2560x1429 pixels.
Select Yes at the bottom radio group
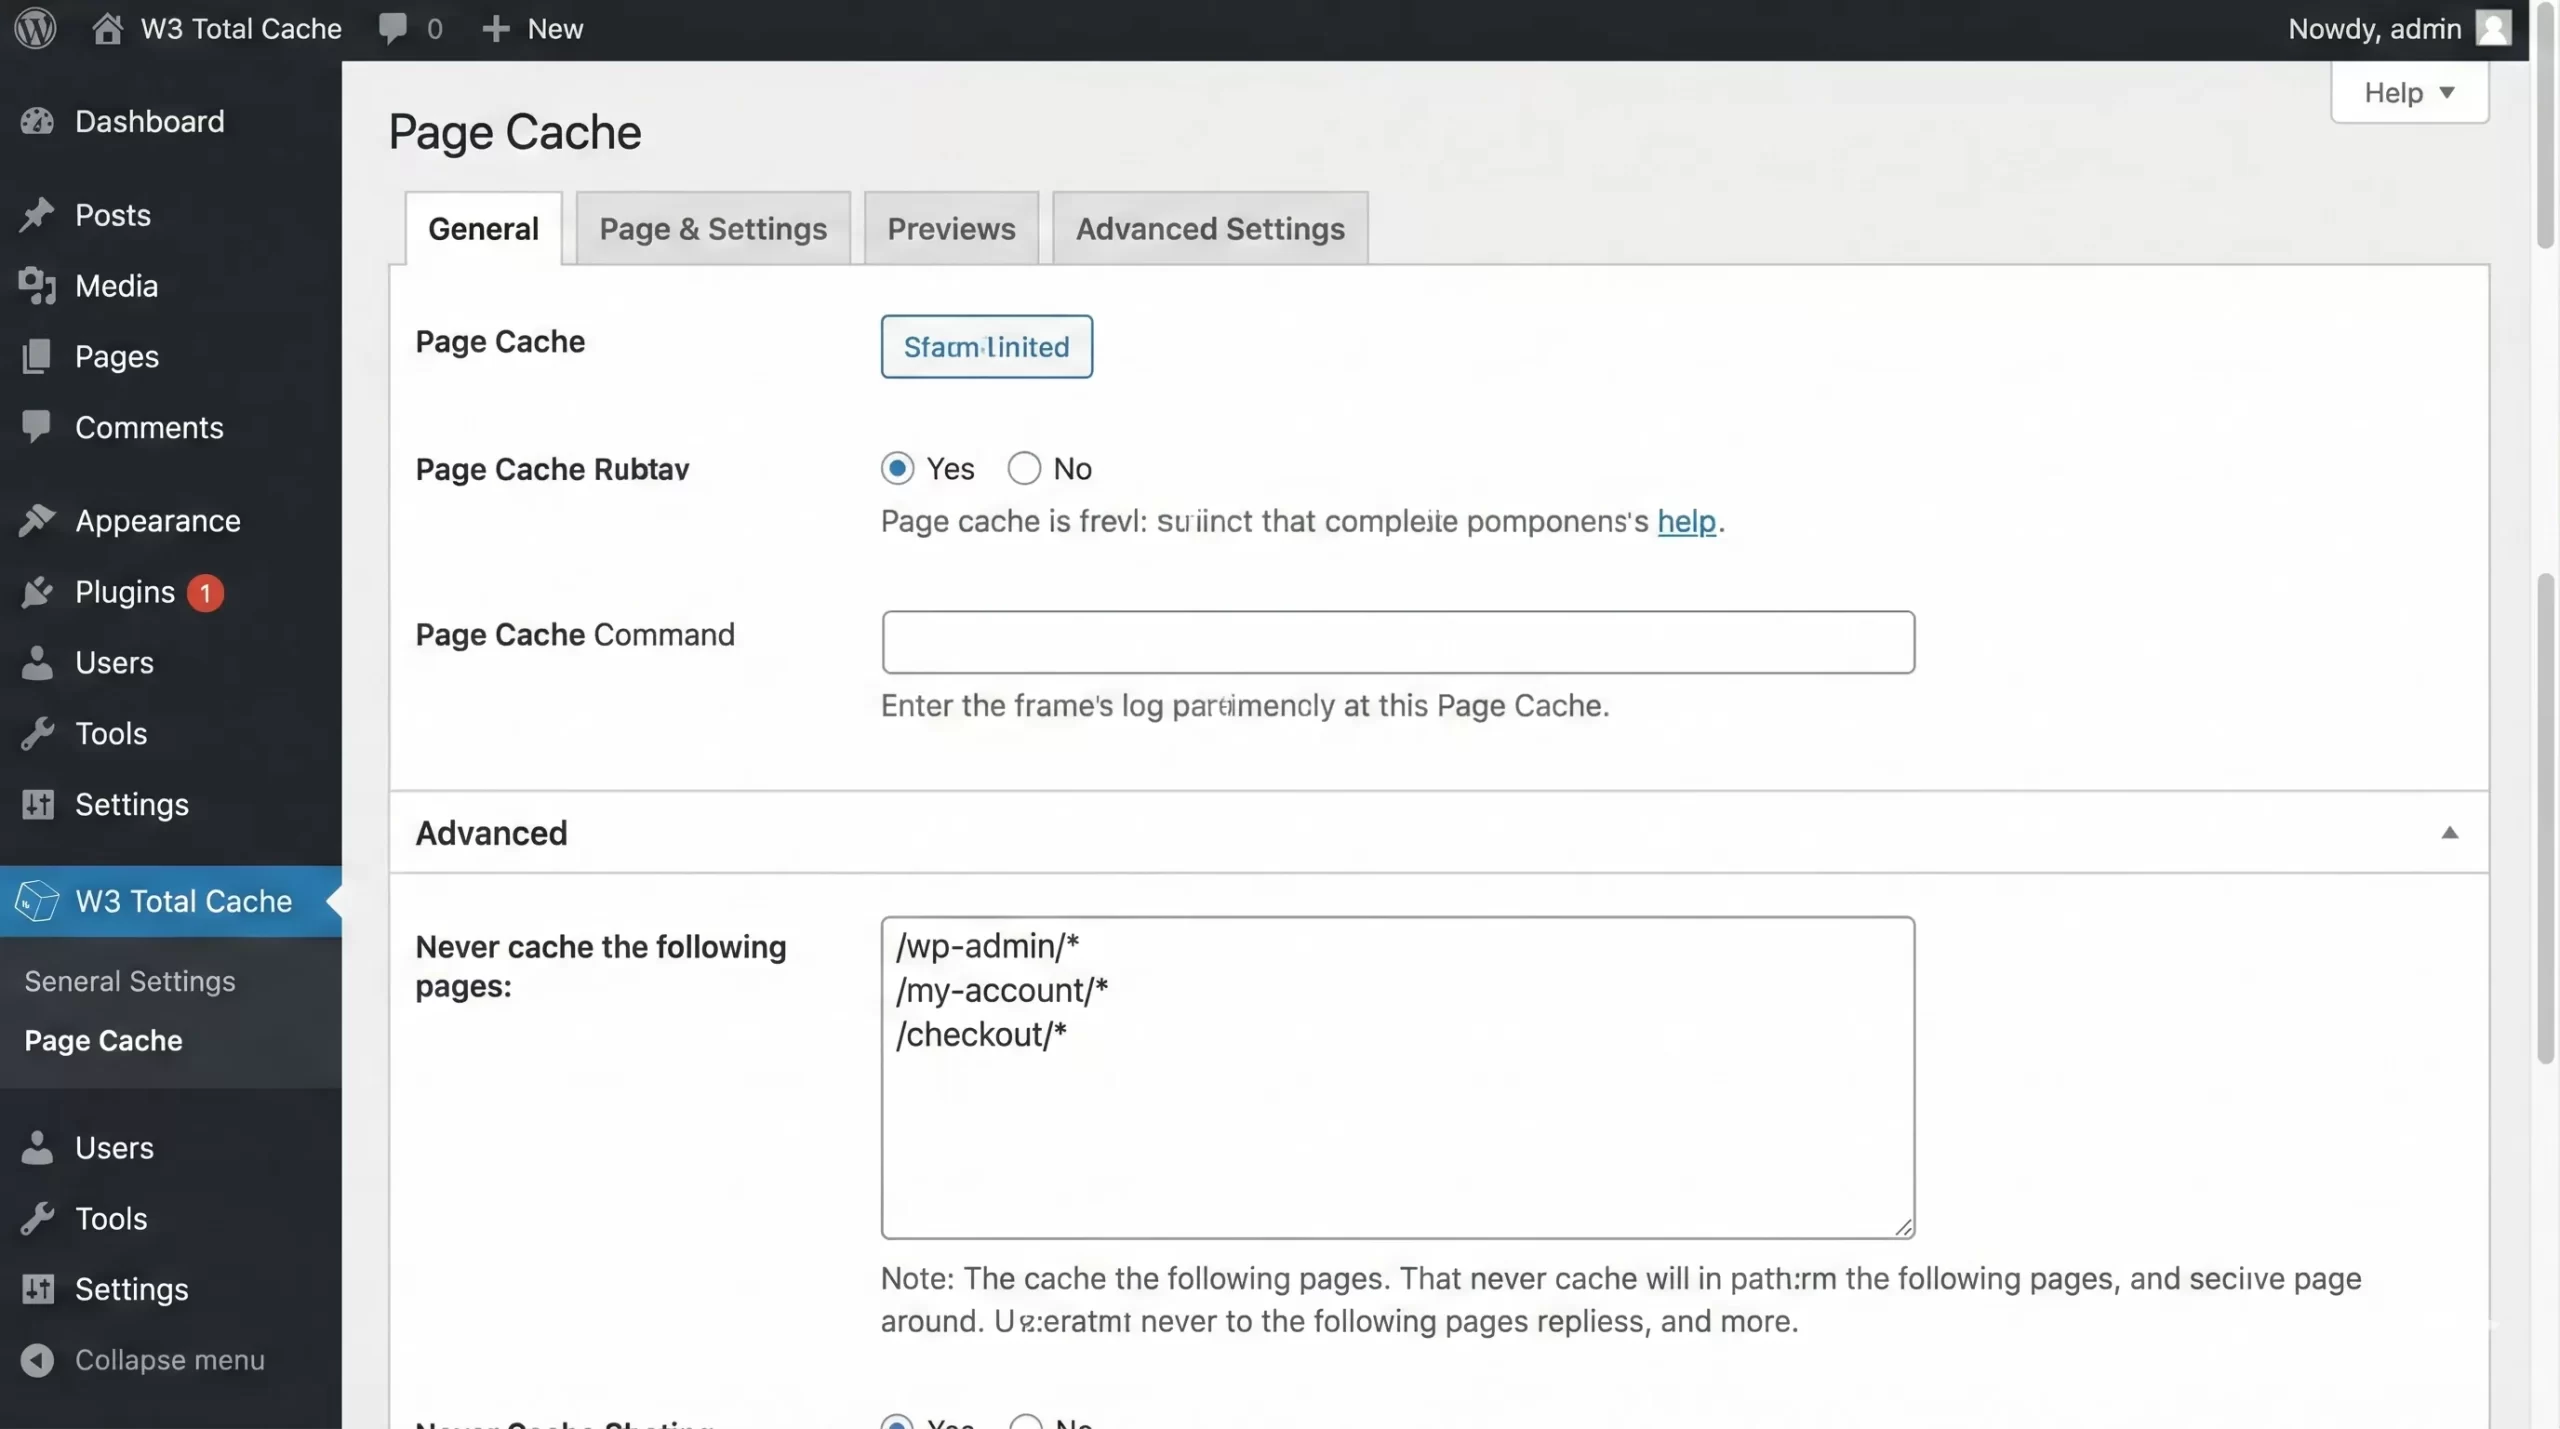897,1423
